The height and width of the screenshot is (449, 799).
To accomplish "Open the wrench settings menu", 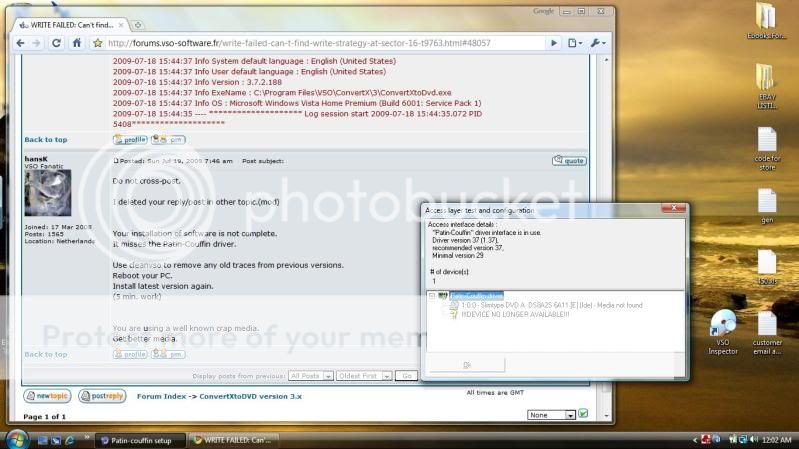I will [x=598, y=43].
